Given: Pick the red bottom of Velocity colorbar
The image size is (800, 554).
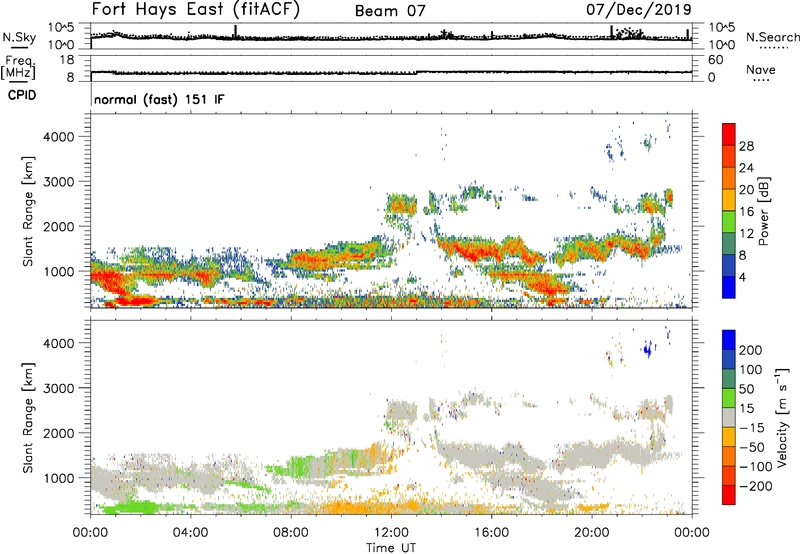Looking at the screenshot, I should pos(729,495).
